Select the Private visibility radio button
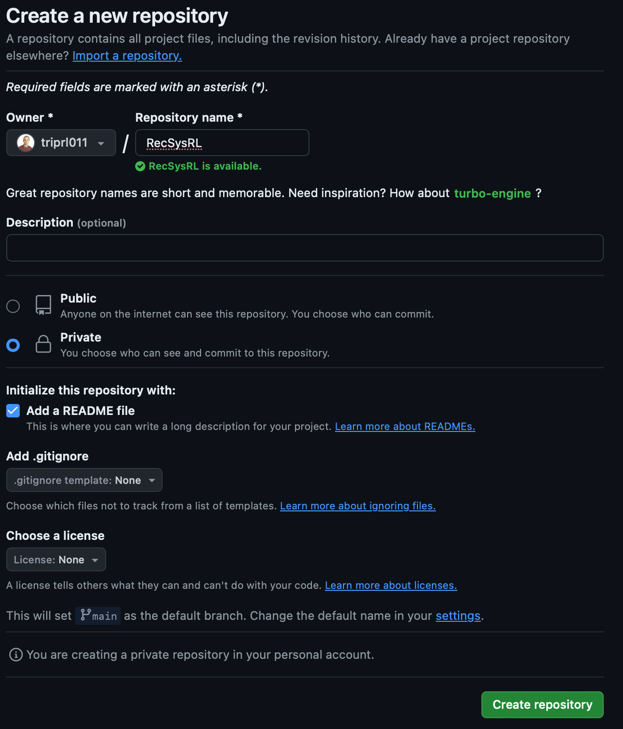The image size is (623, 729). click(13, 345)
